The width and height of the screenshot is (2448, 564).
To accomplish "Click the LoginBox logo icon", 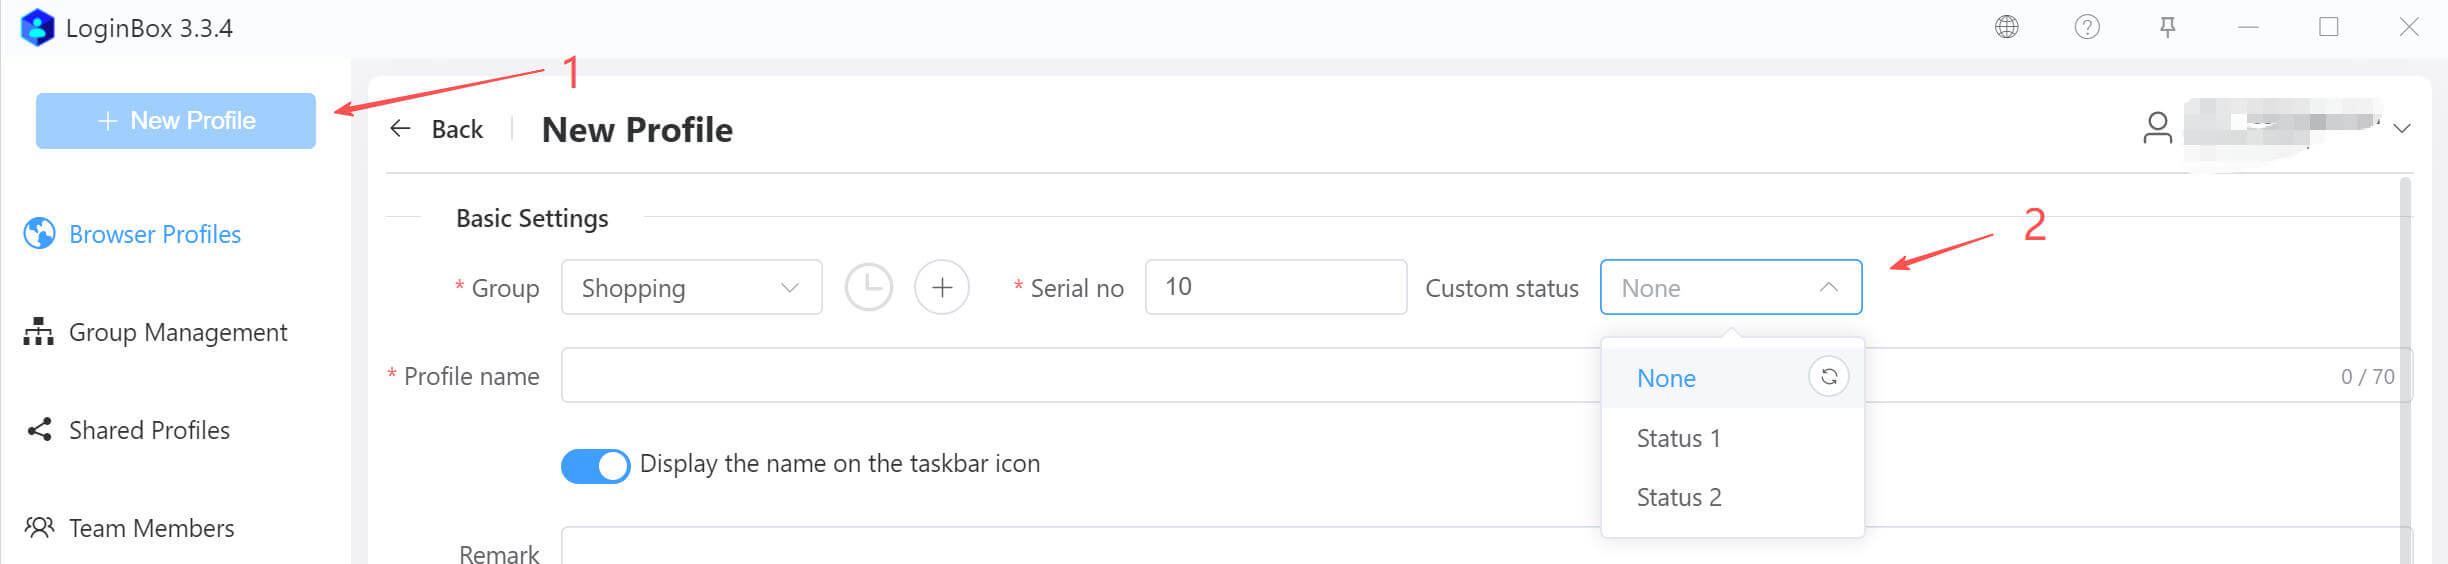I will (37, 27).
